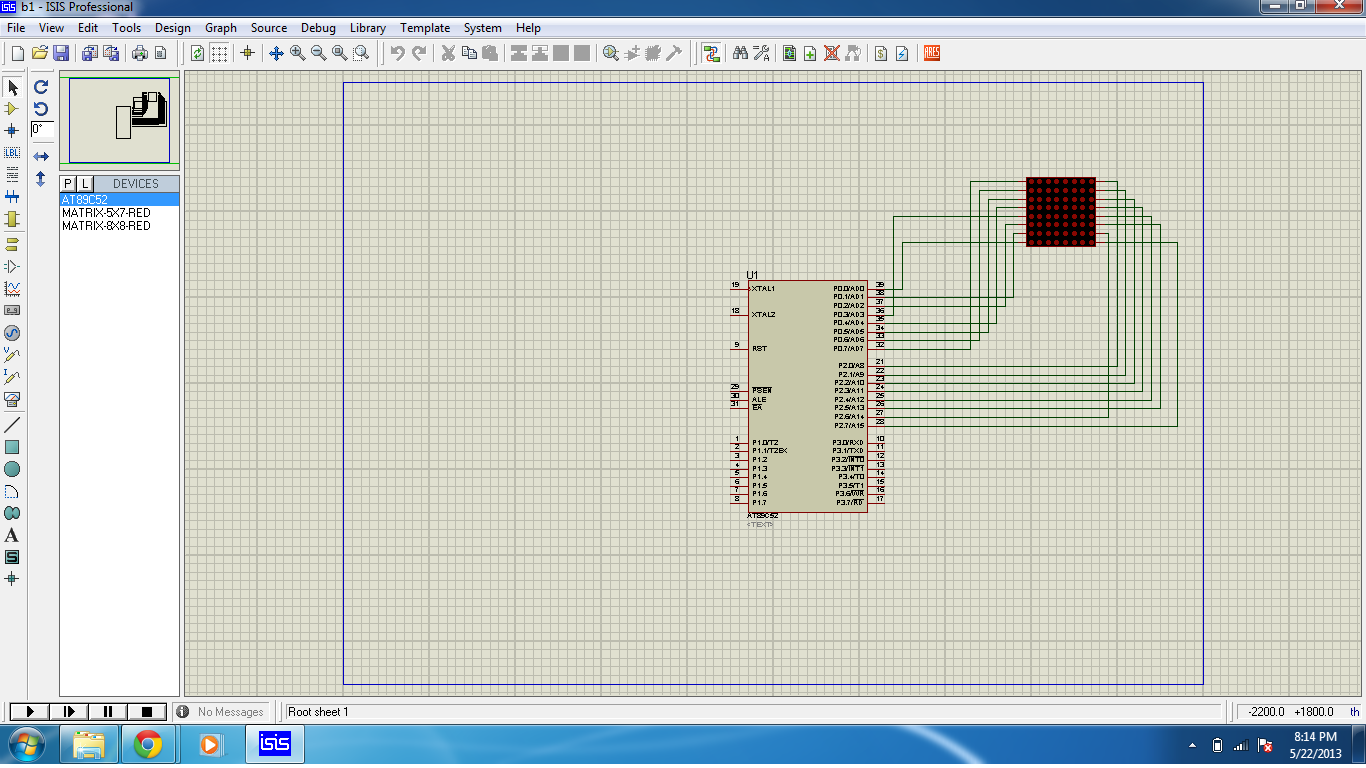The width and height of the screenshot is (1366, 768).
Task: Select the Subcircuit tool
Action: pos(12,219)
